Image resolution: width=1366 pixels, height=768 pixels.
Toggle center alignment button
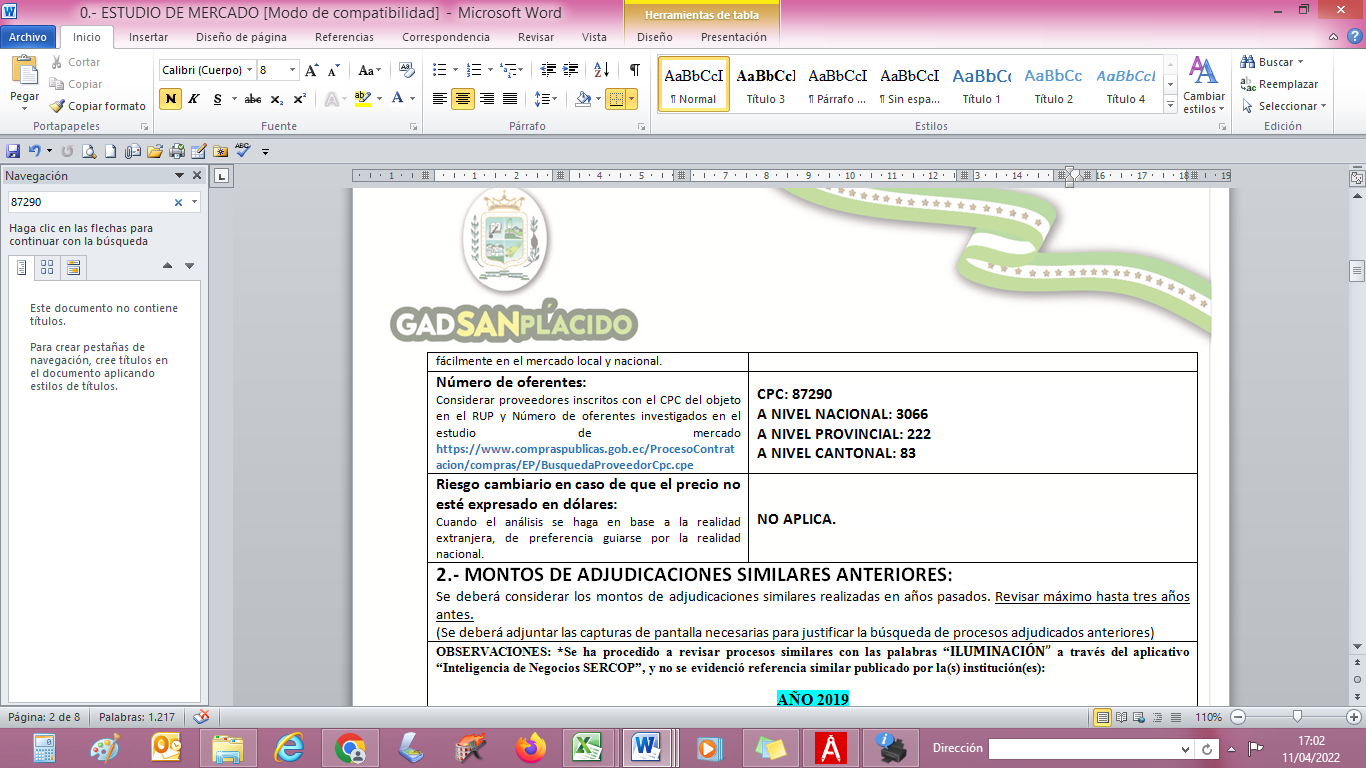tap(462, 99)
